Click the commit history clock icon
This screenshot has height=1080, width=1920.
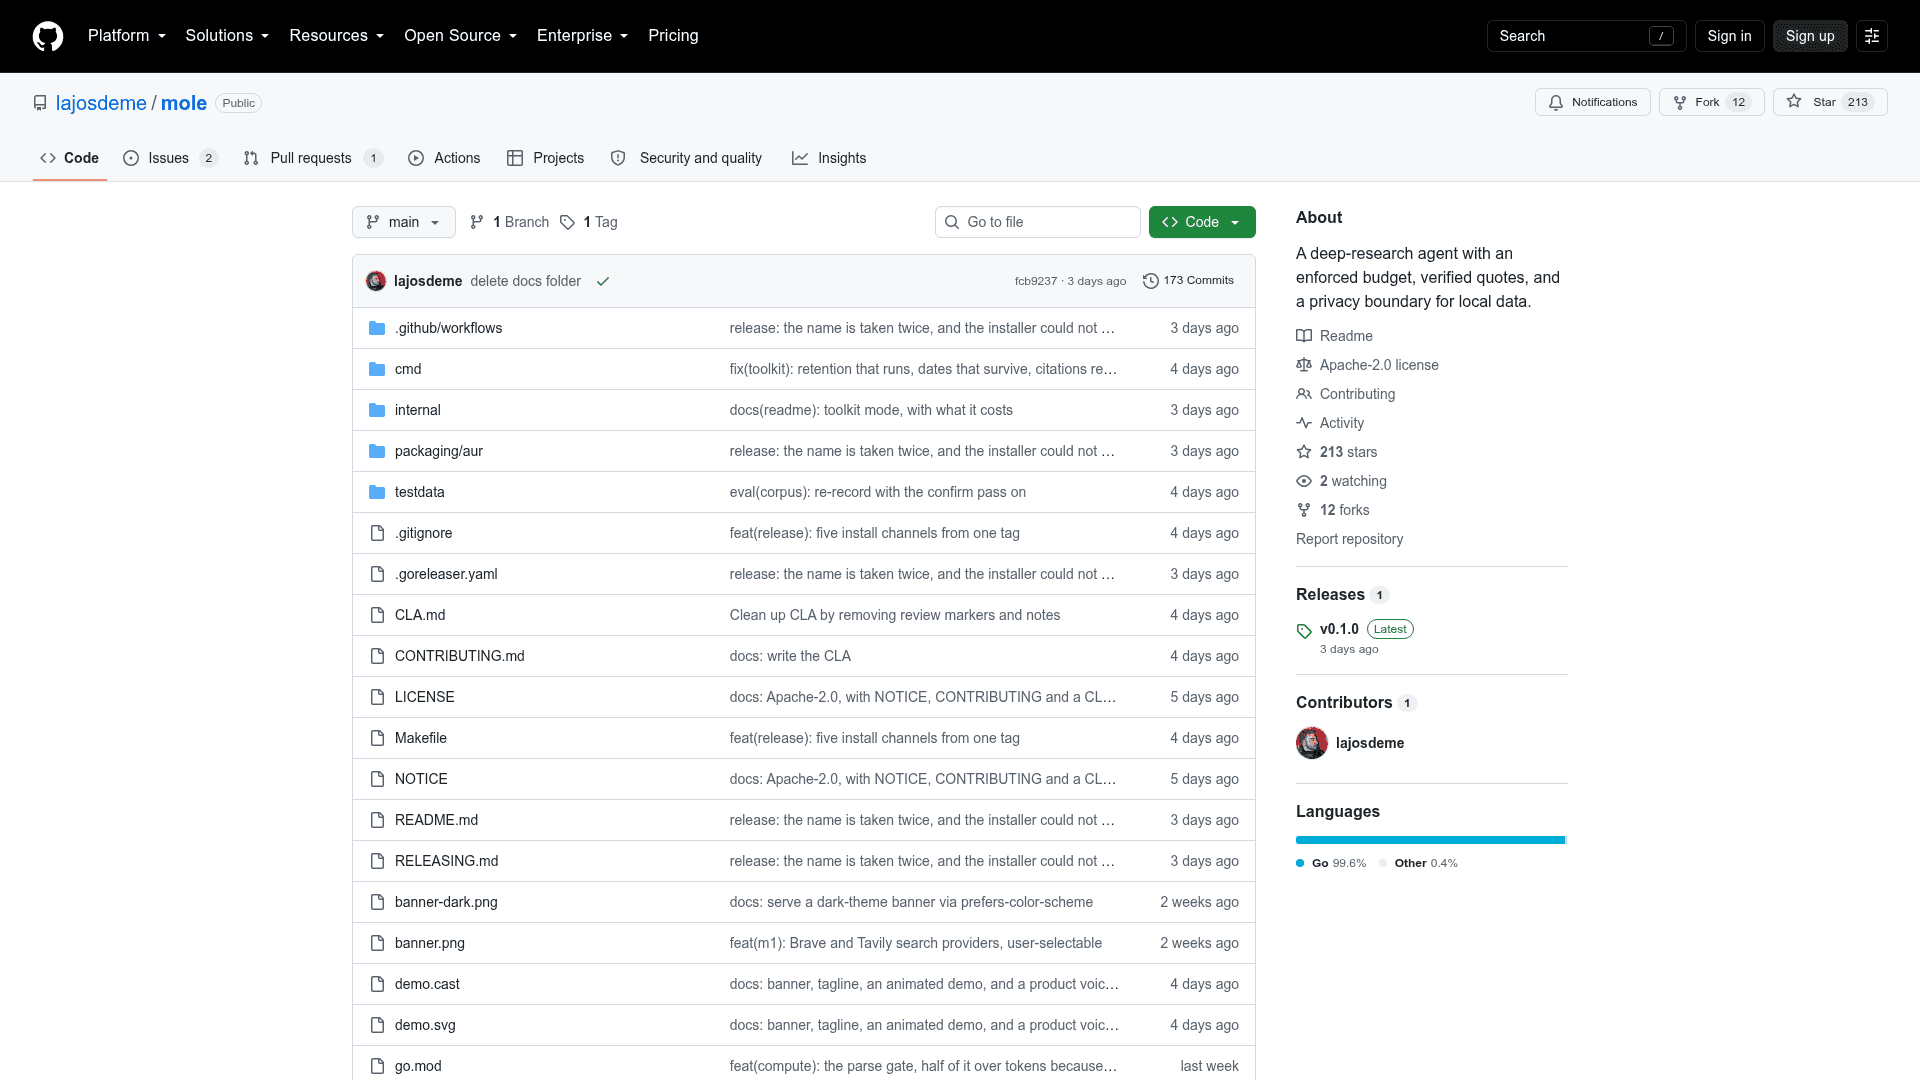(x=1151, y=281)
